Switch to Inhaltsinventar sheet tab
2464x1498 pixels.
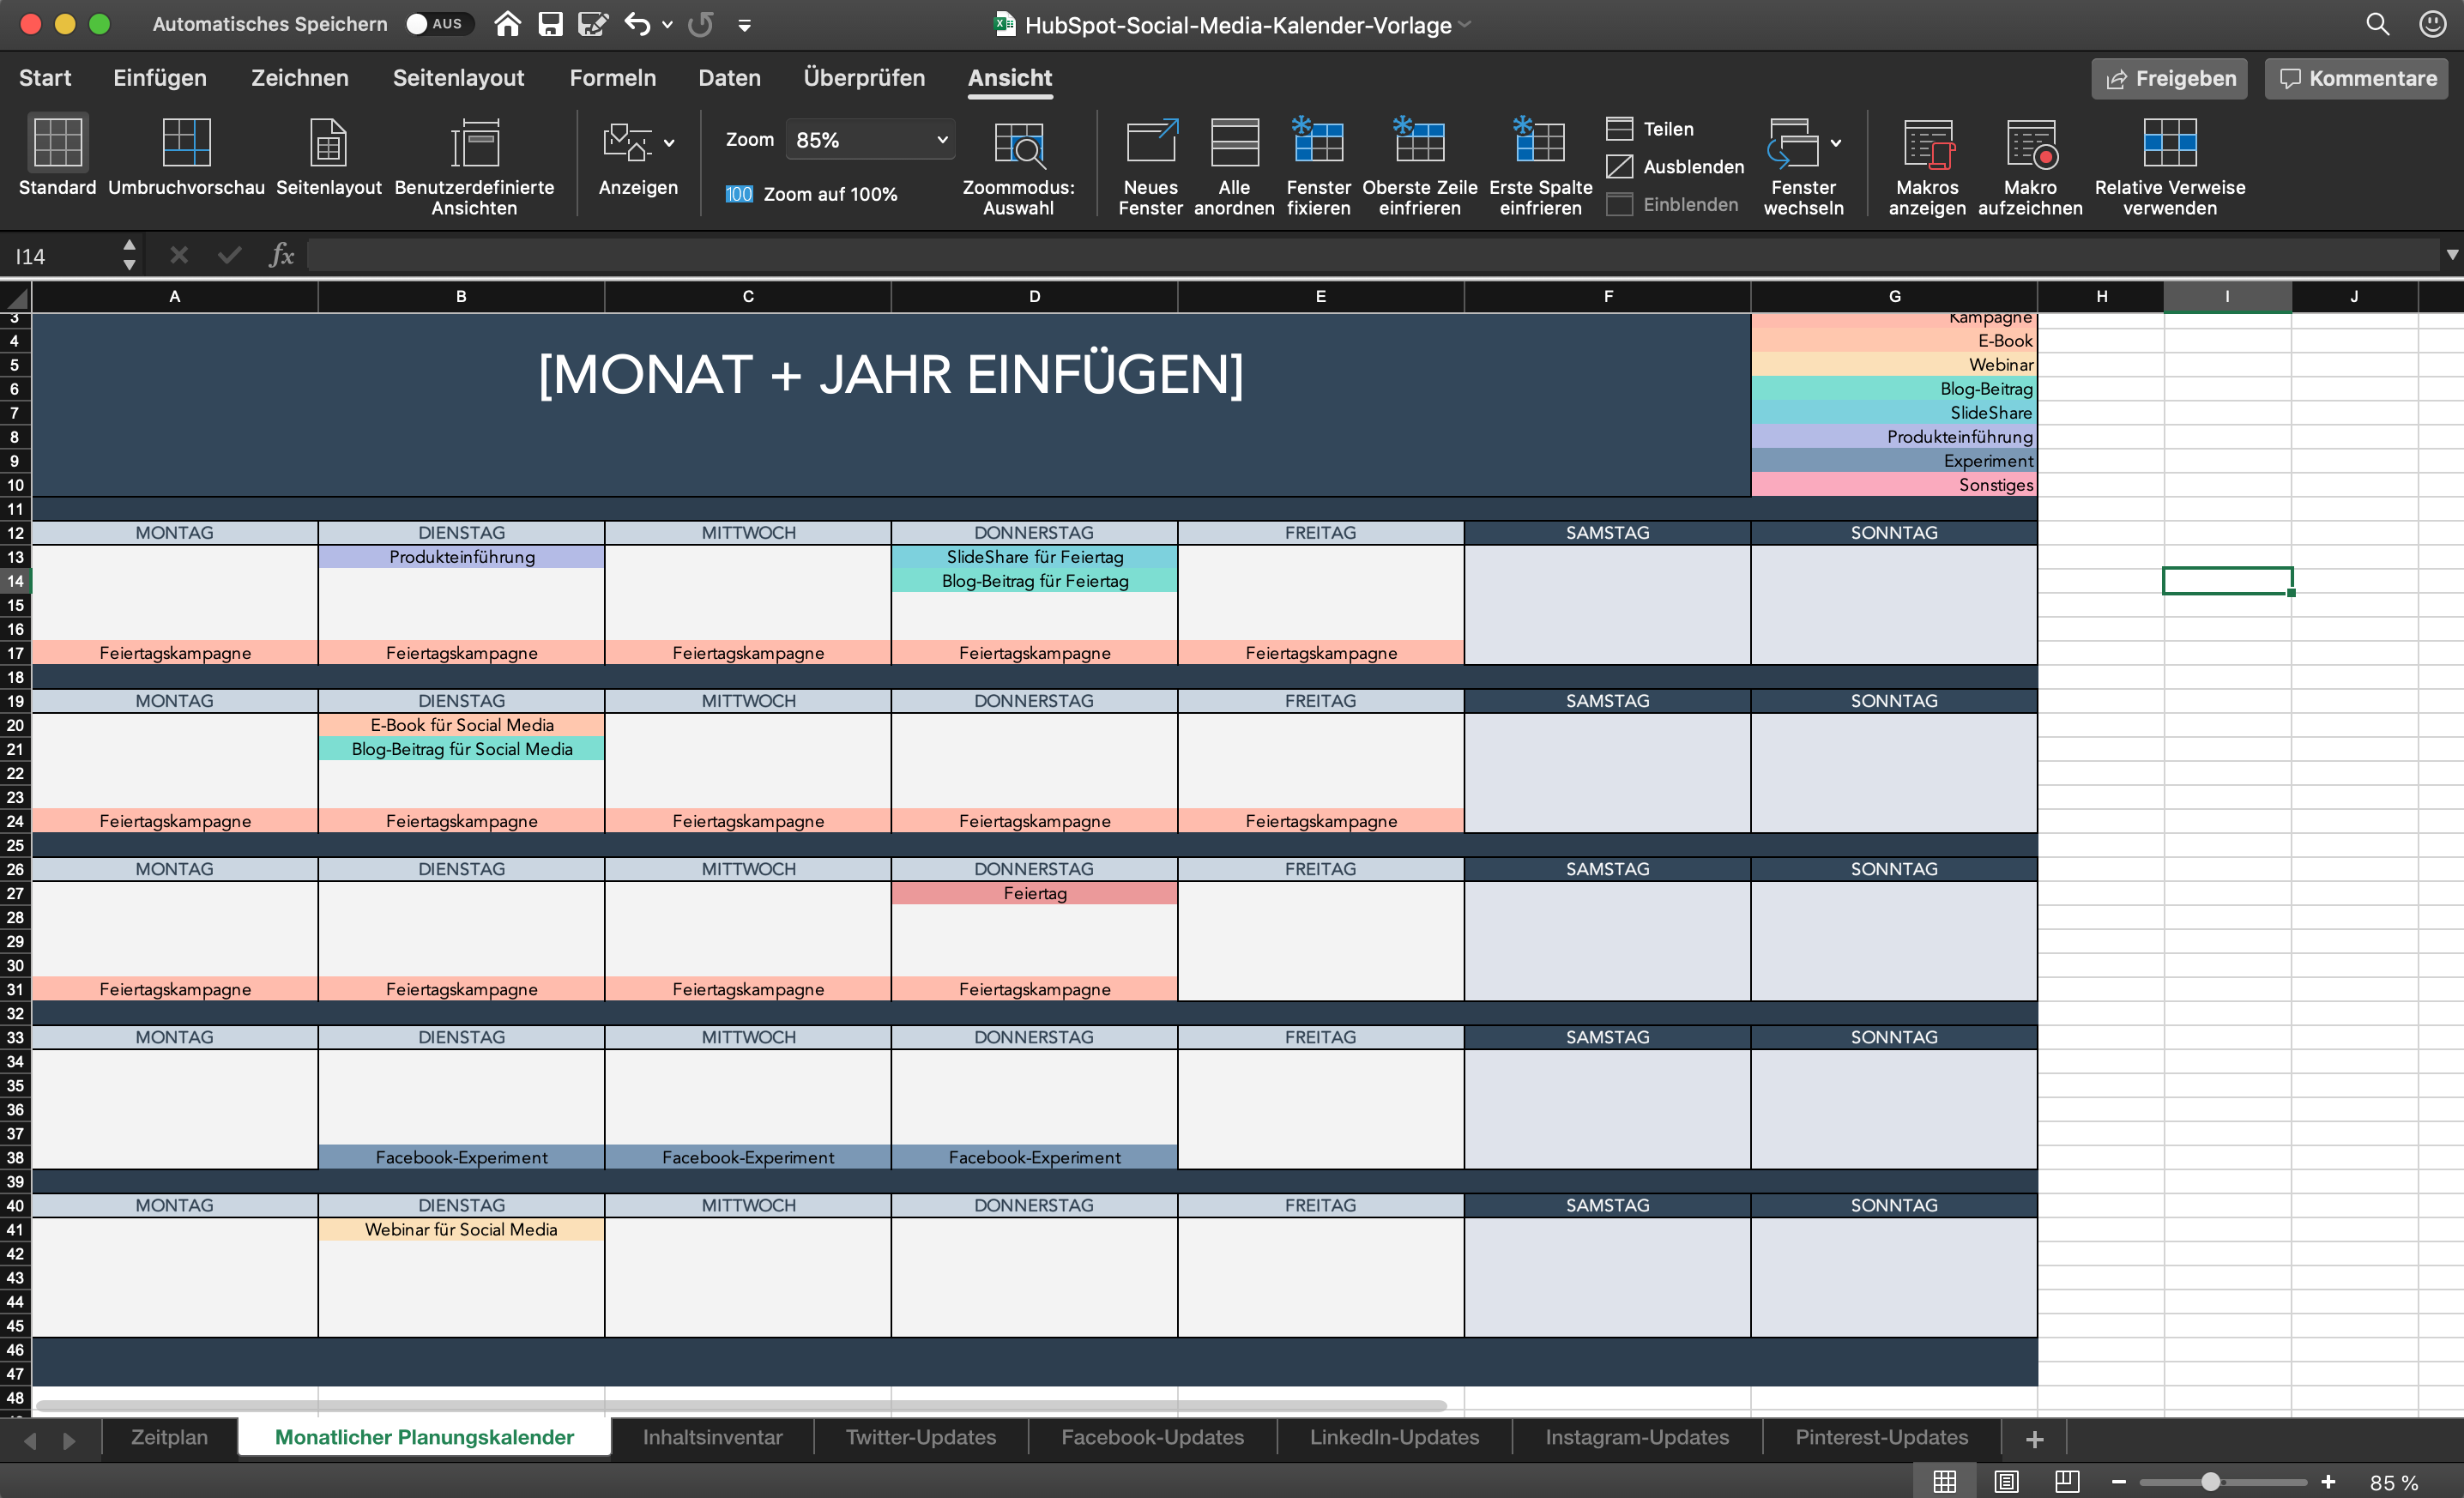pos(713,1437)
